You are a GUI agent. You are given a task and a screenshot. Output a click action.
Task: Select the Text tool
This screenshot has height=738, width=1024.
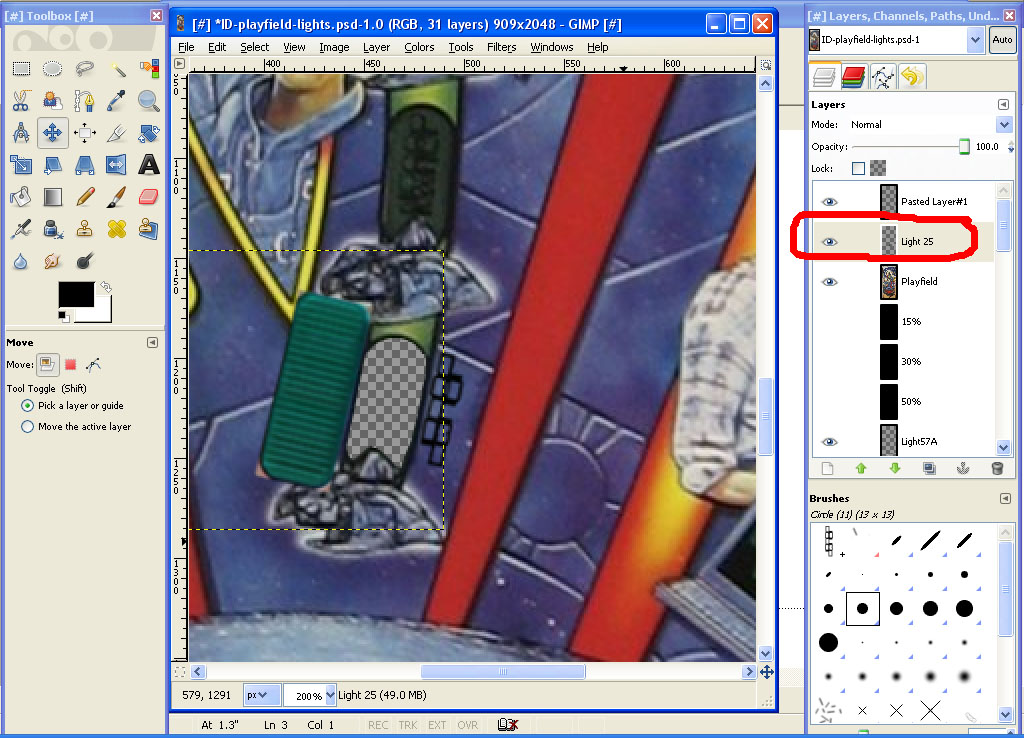point(149,165)
